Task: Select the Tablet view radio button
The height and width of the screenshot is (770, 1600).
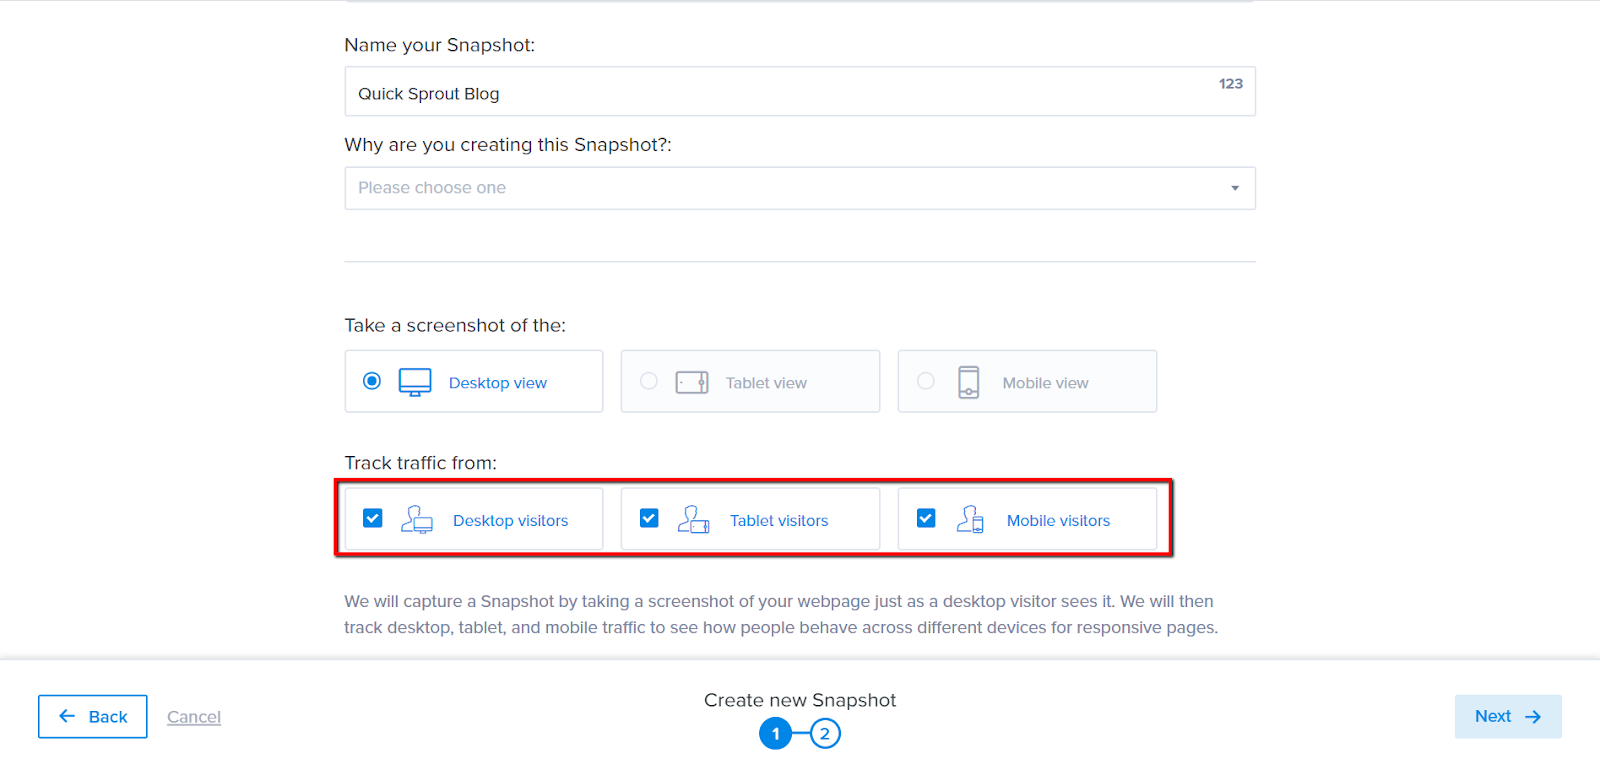Action: coord(649,381)
